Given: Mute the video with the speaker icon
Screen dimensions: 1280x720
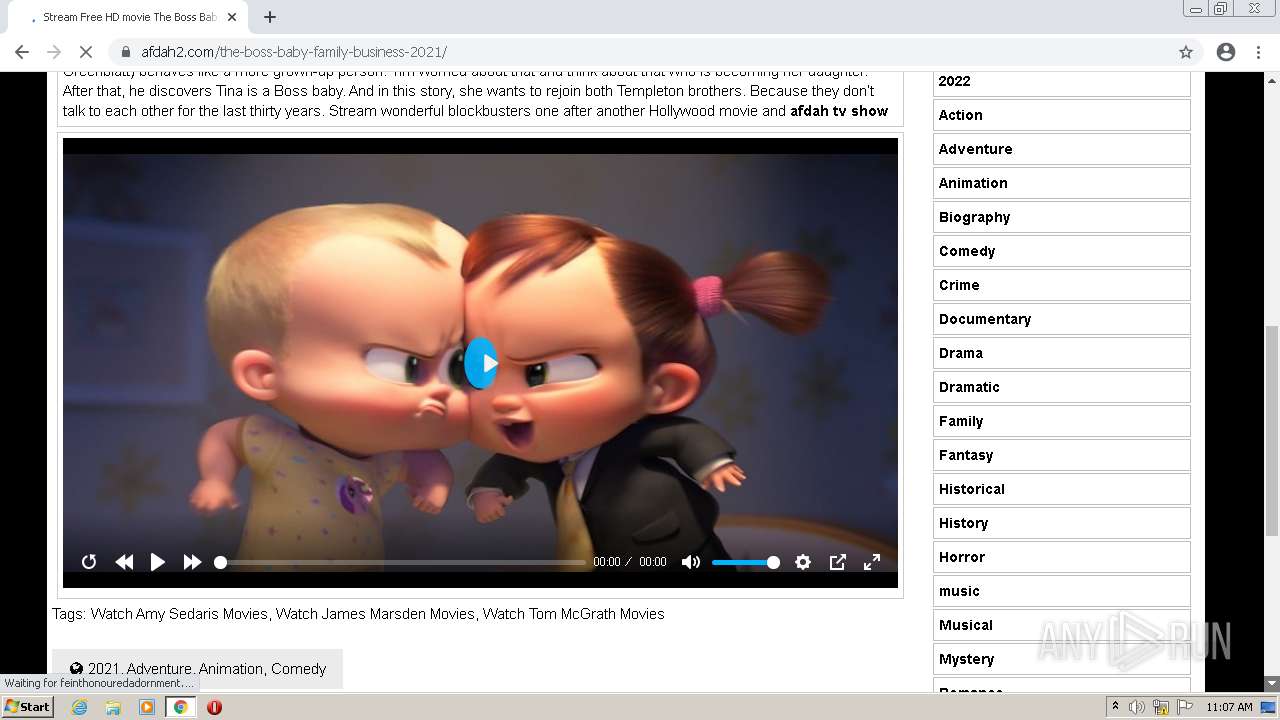Looking at the screenshot, I should pyautogui.click(x=691, y=562).
